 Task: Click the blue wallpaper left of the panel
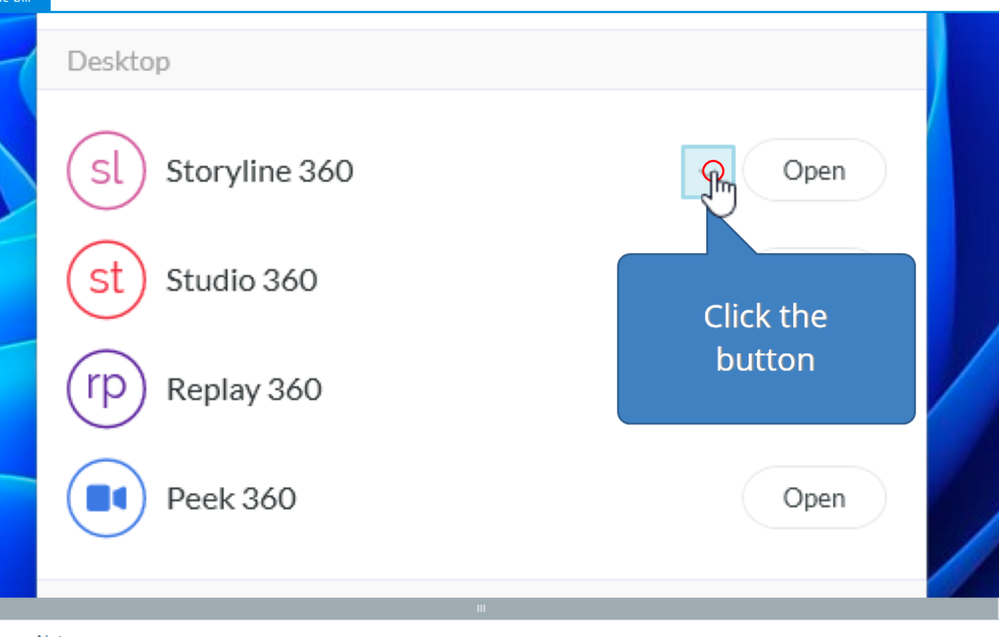17,300
